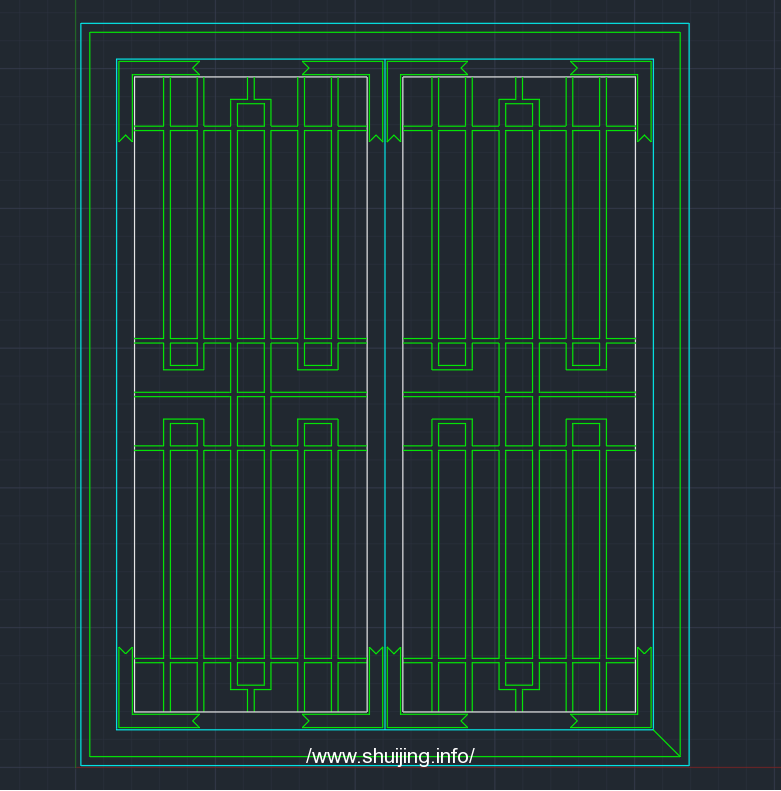Select the diagonal green line at frame corner
Screen dimensions: 781x791
[x=667, y=743]
